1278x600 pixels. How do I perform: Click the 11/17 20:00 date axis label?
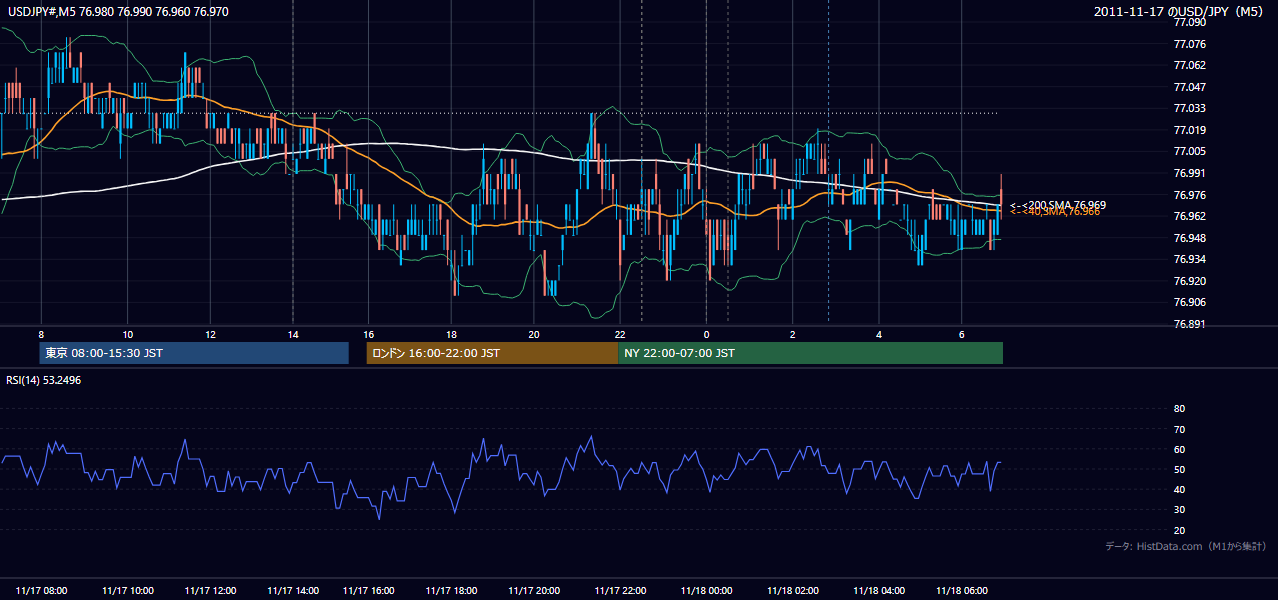[535, 591]
